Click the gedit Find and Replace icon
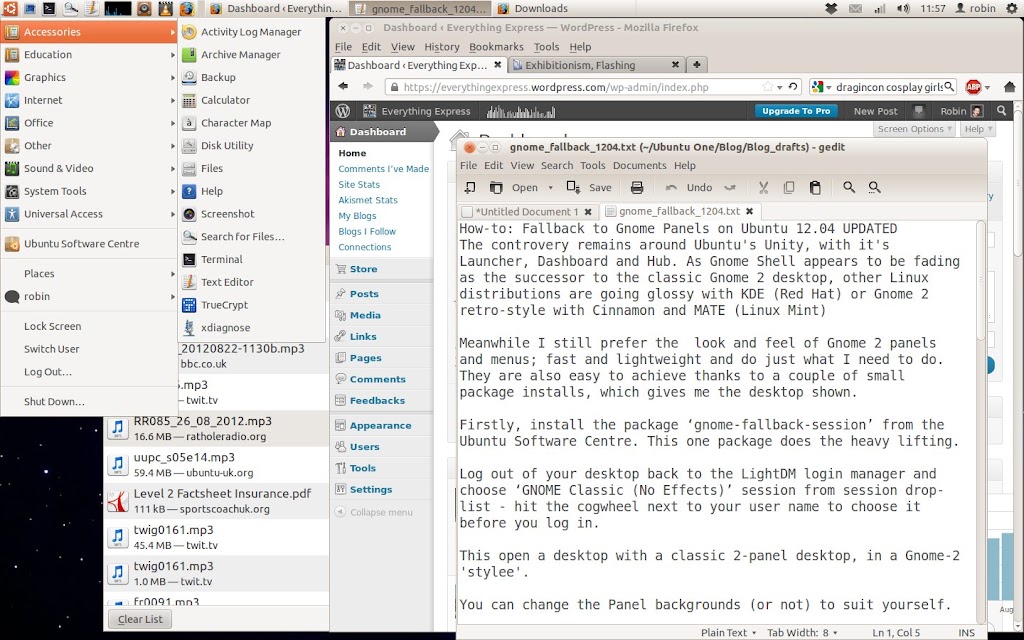 (874, 187)
